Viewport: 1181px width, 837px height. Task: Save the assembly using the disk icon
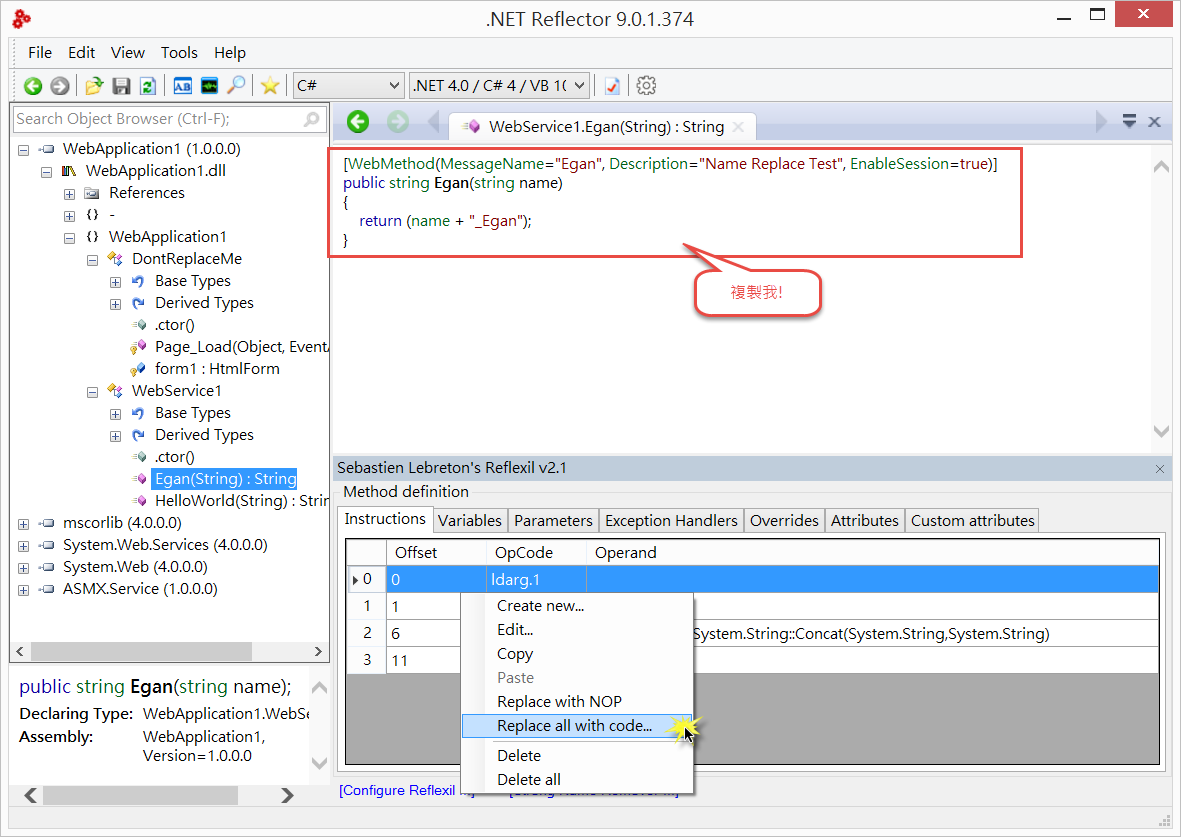120,85
